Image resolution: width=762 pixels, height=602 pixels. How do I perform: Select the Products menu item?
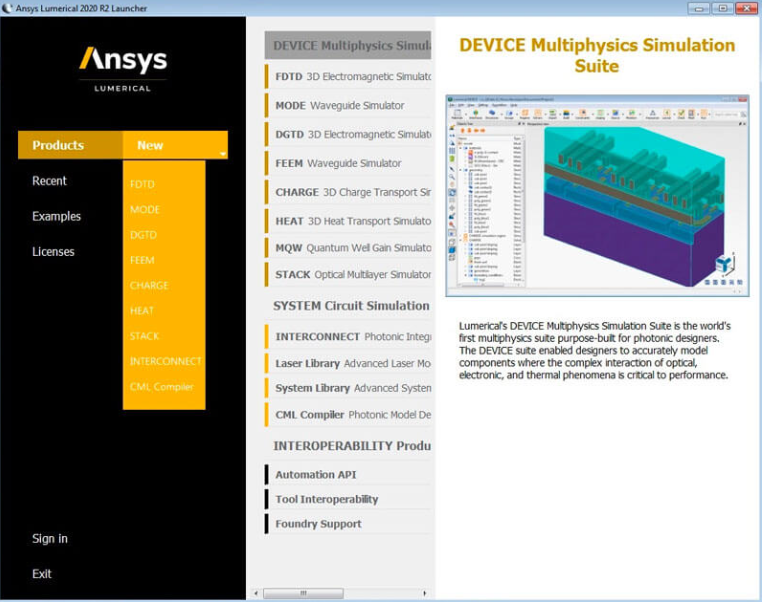tap(70, 145)
